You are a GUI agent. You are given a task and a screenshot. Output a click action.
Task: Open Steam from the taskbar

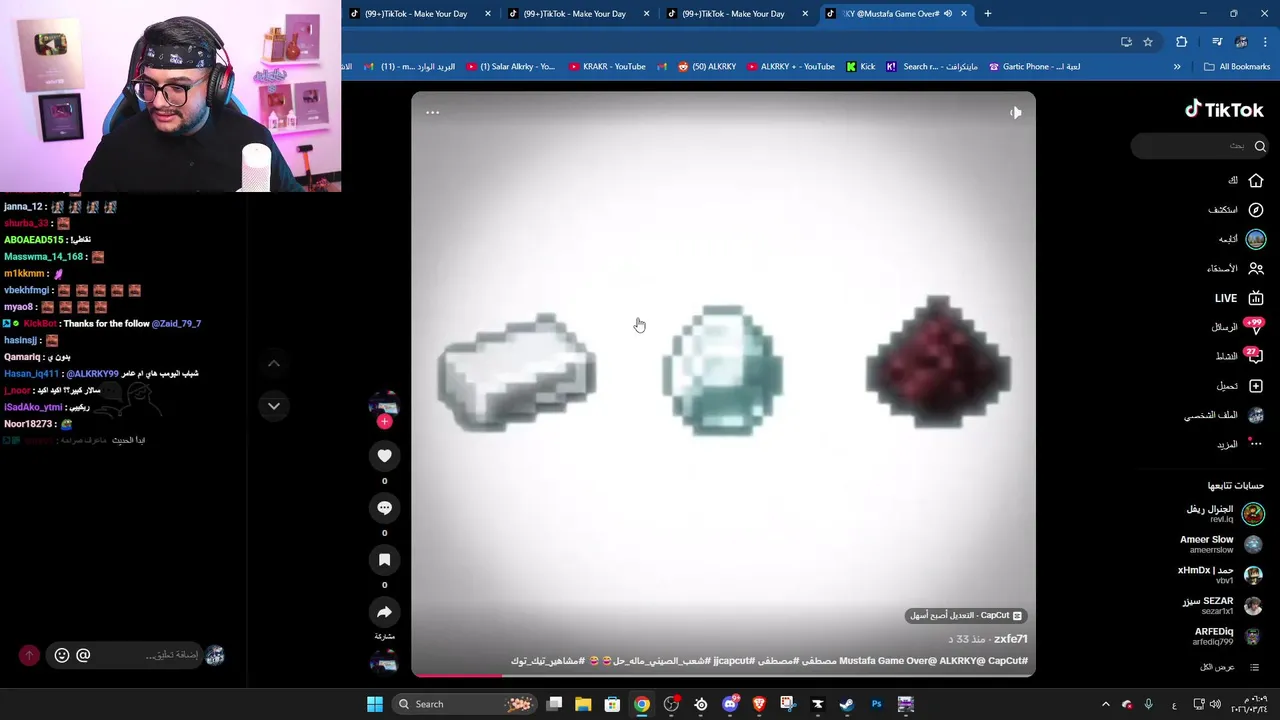[846, 704]
